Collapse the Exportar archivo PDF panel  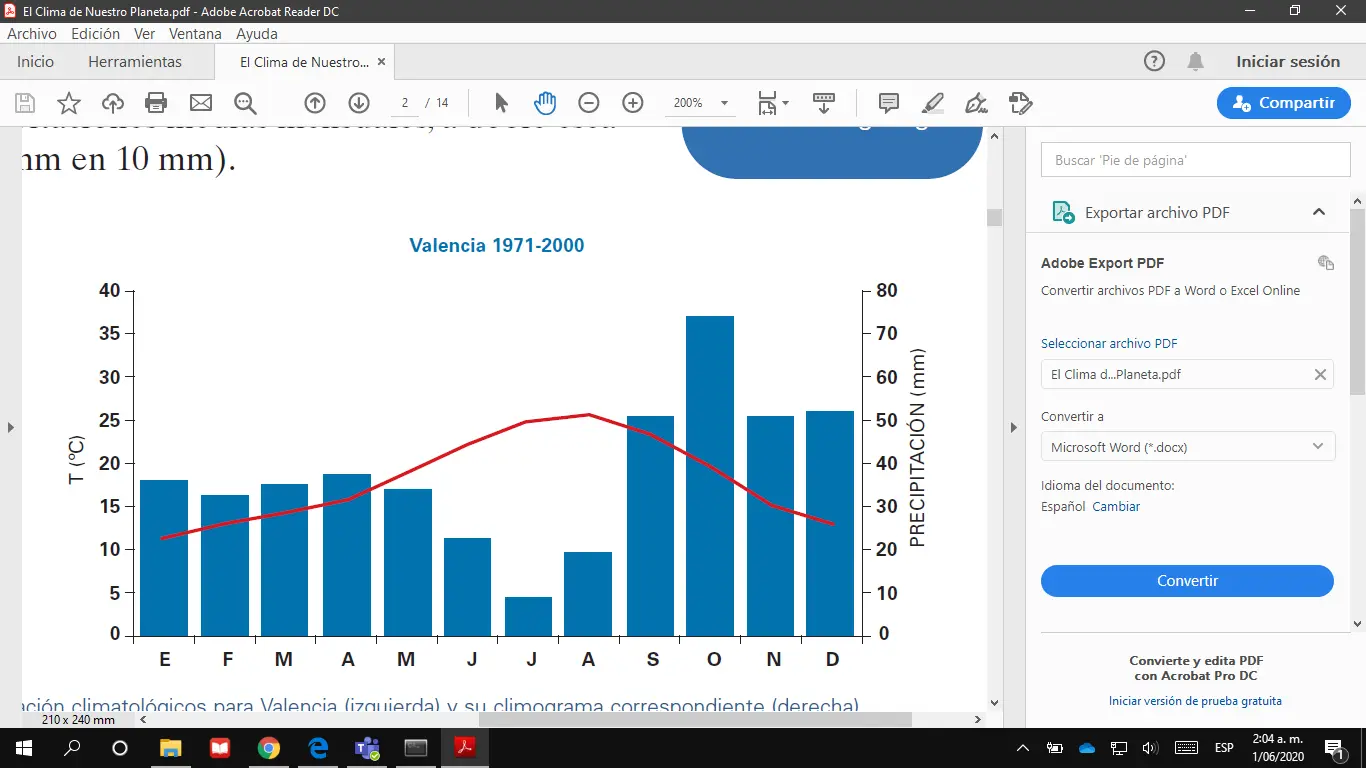coord(1319,212)
